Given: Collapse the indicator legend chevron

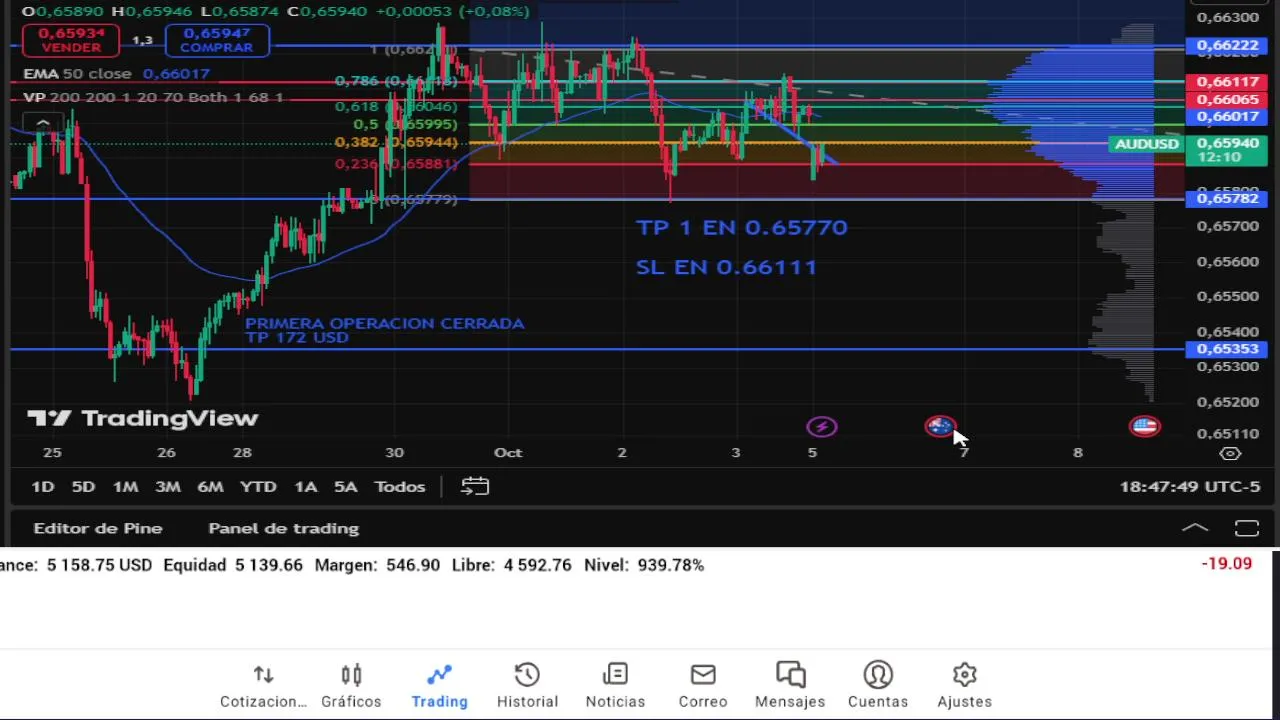Looking at the screenshot, I should [x=43, y=122].
